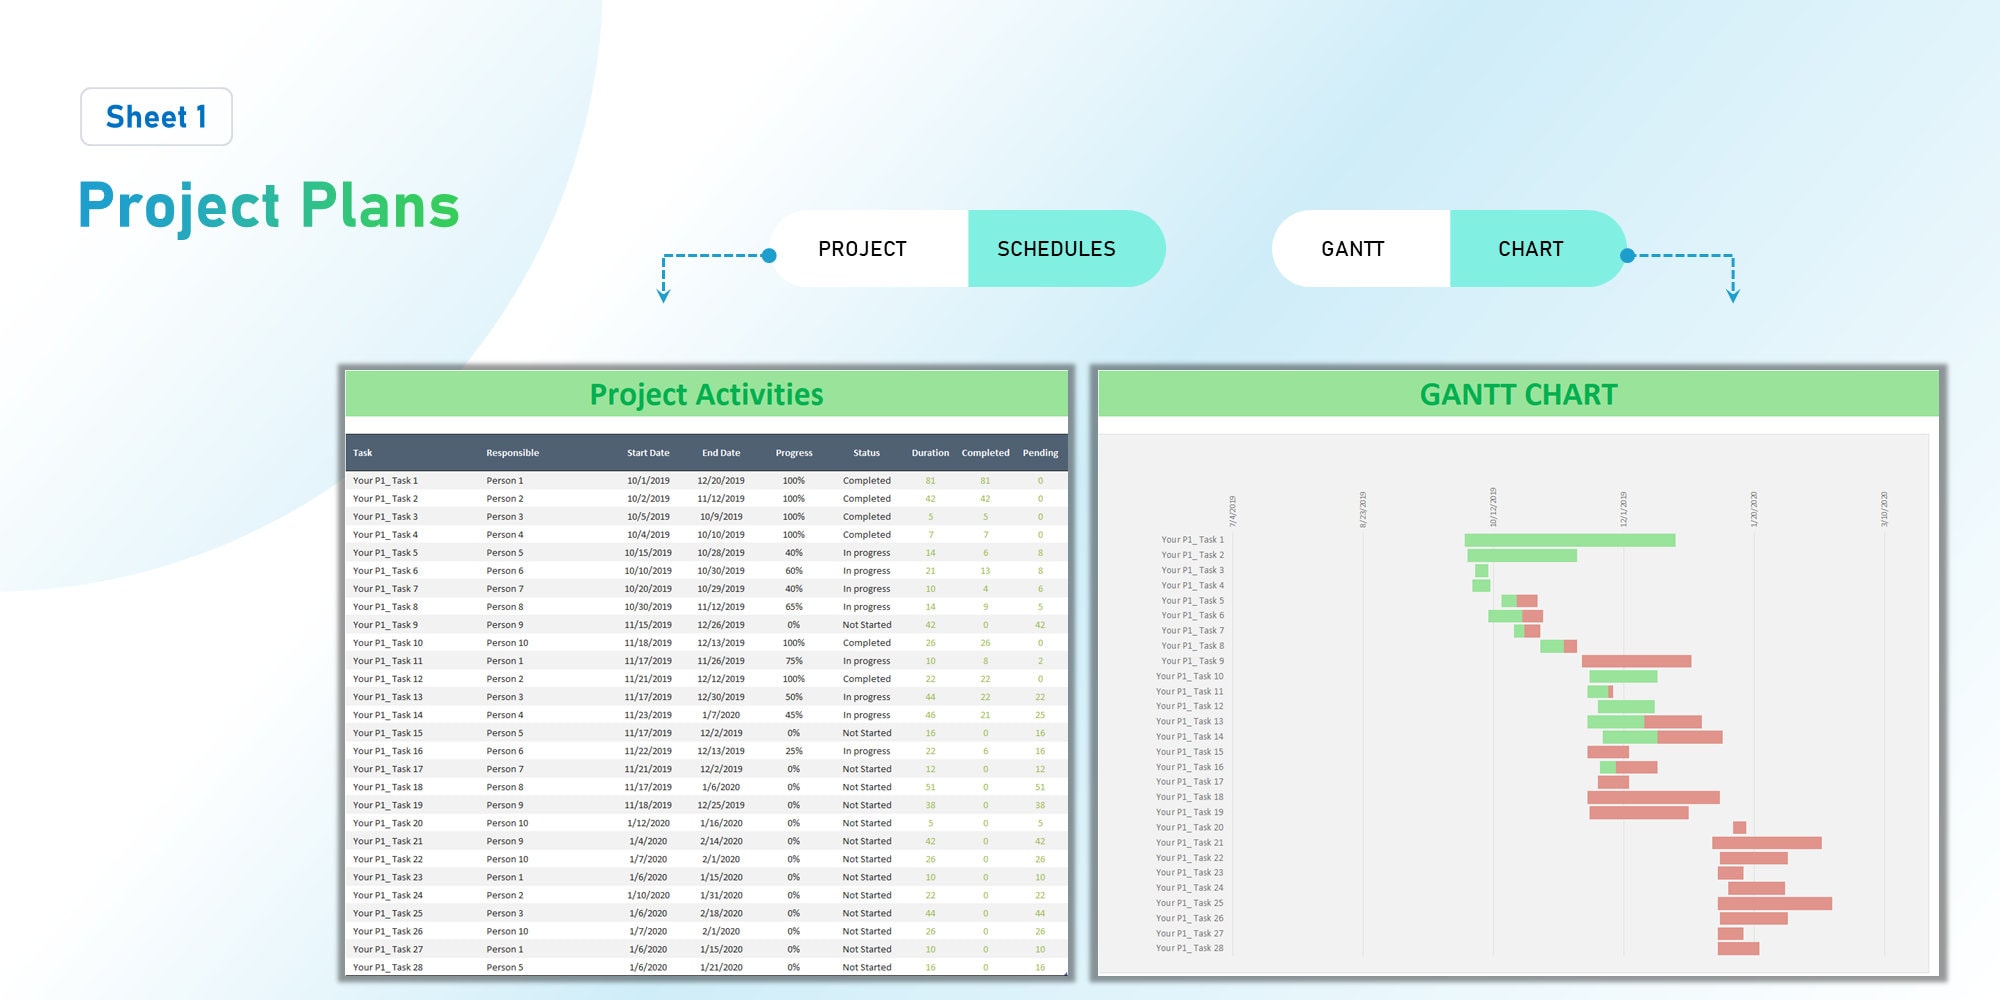Screen dimensions: 2000x1000
Task: Click end date 10/29/2019 of Task 7
Action: [721, 589]
